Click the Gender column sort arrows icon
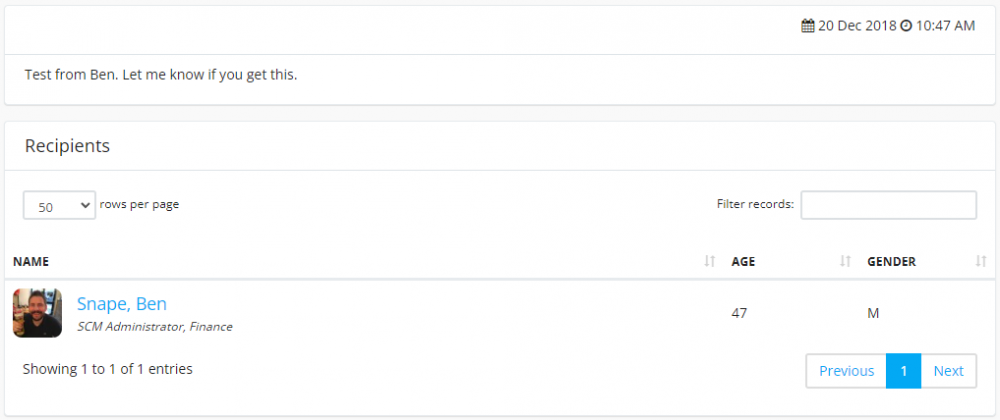Screen dimensions: 1000x420 point(980,262)
